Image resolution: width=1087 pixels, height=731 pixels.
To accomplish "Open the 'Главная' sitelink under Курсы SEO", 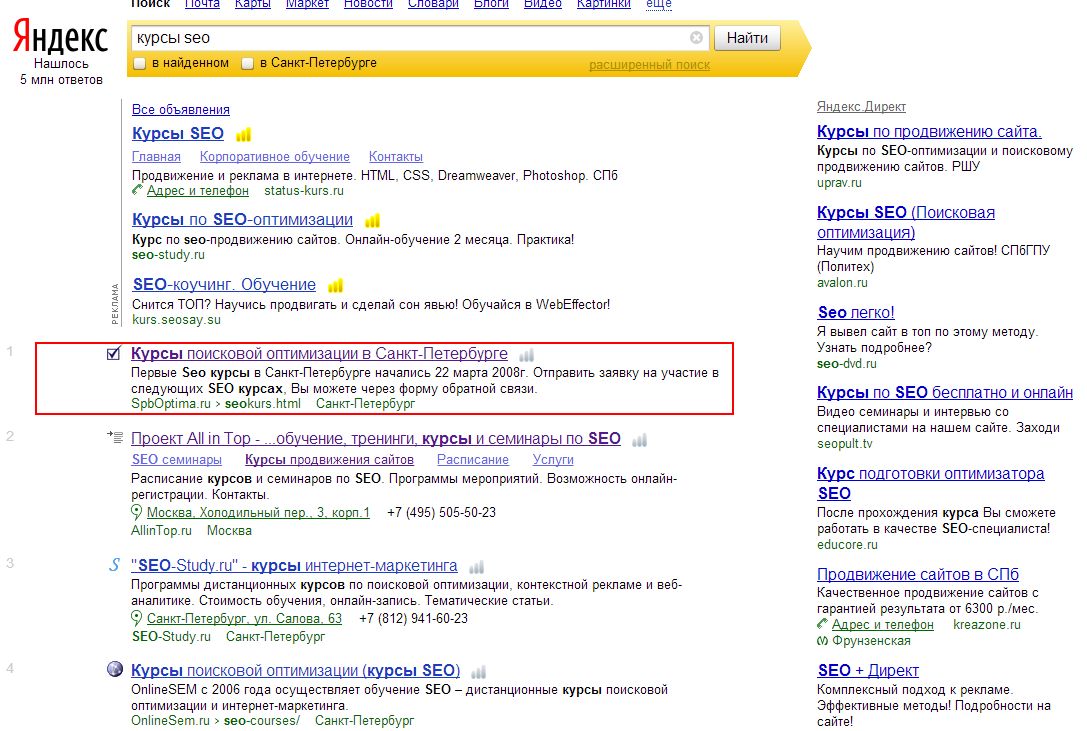I will point(156,157).
